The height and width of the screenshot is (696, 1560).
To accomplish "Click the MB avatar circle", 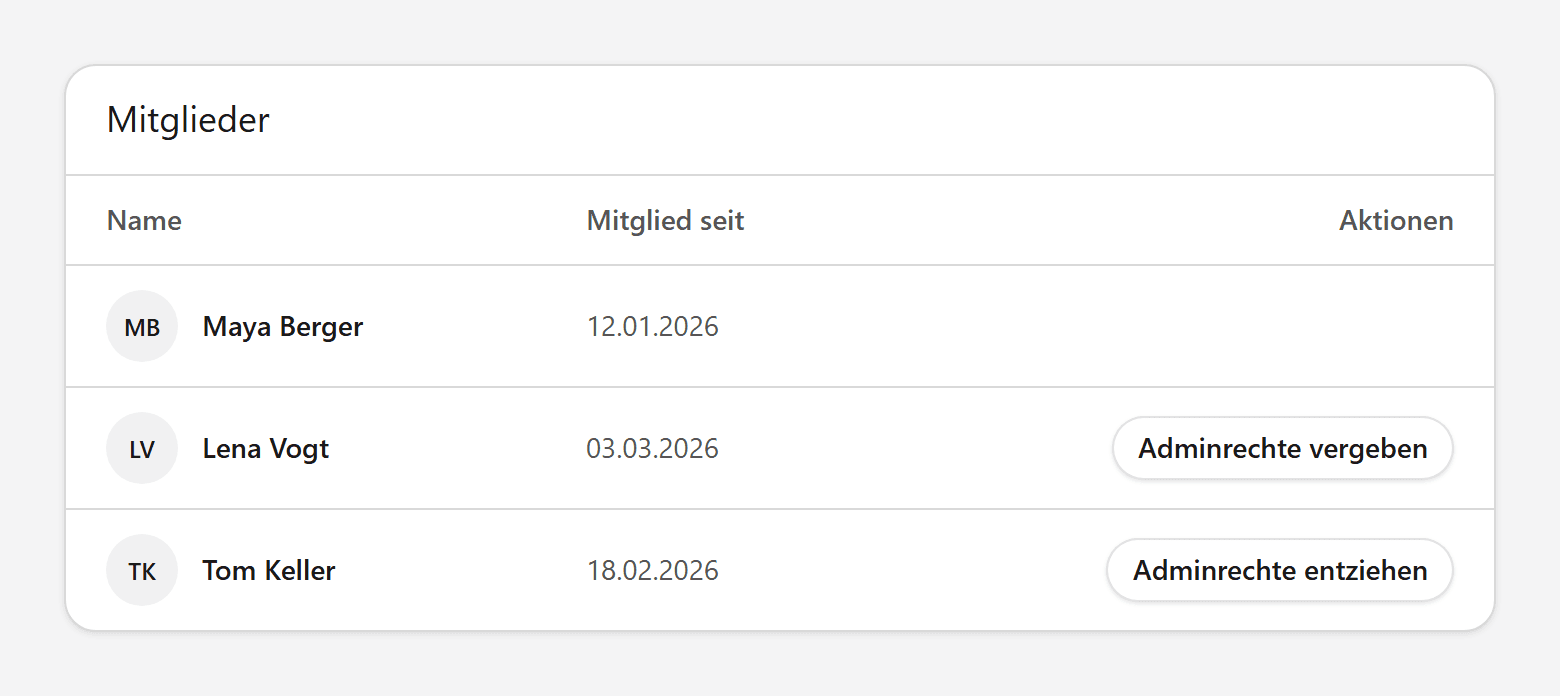I will pos(142,326).
